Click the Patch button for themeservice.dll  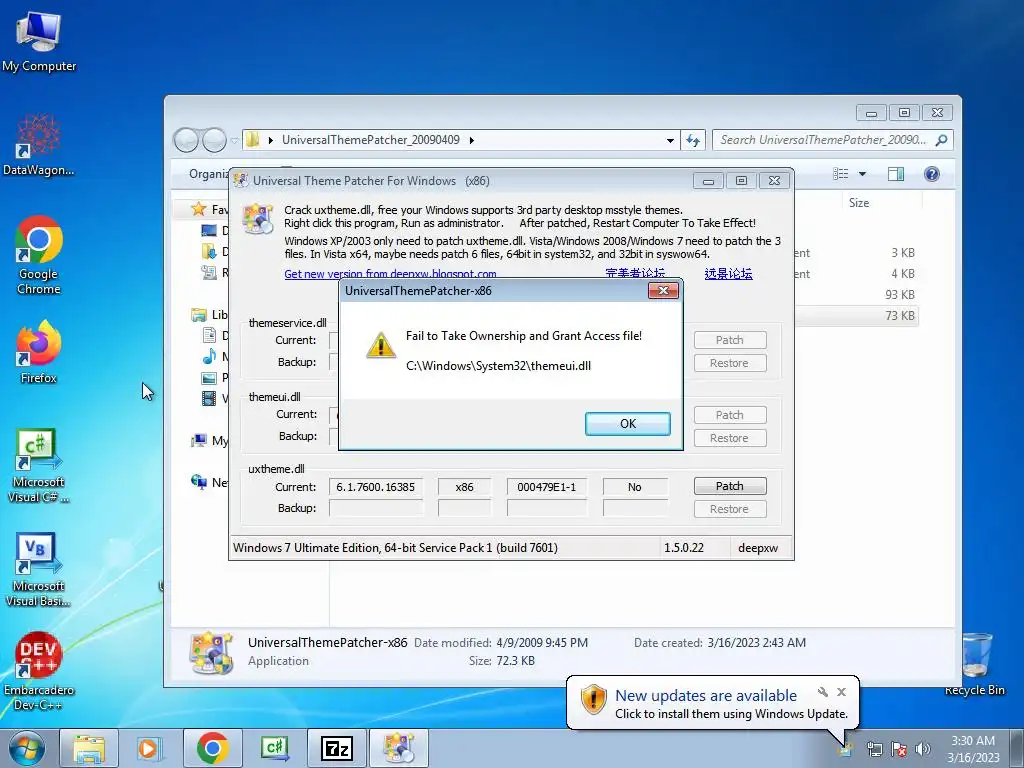729,340
